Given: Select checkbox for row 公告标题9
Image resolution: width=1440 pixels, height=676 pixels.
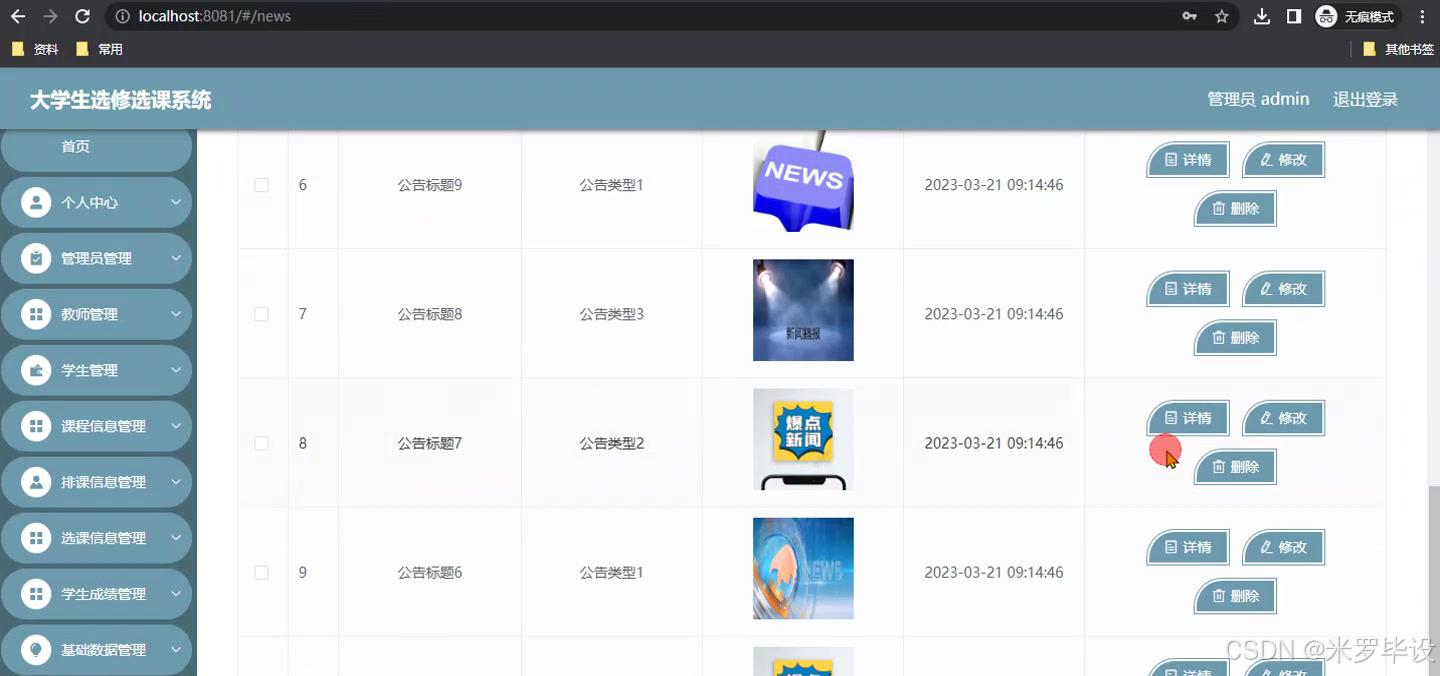Looking at the screenshot, I should pos(261,185).
